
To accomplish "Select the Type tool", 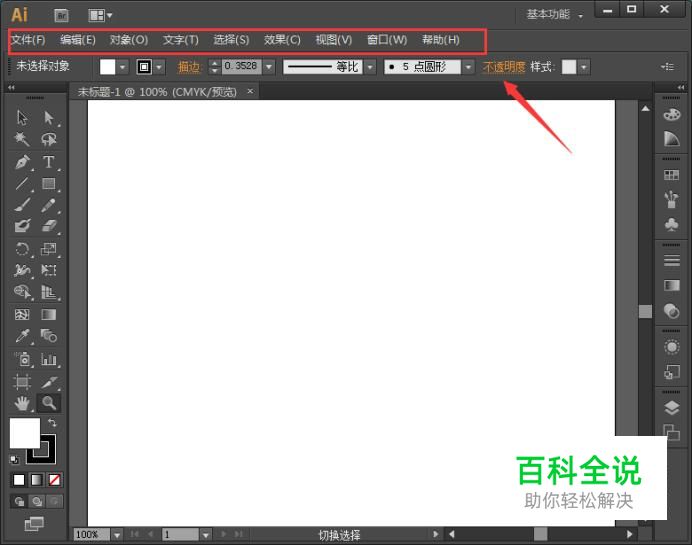I will click(49, 162).
